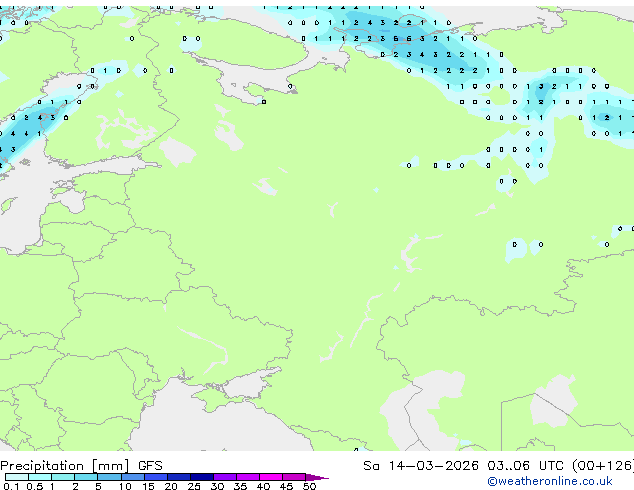Screen dimensions: 634x490
Task: Select the 25 to 30 mm legend swatch
Action: [x=201, y=477]
